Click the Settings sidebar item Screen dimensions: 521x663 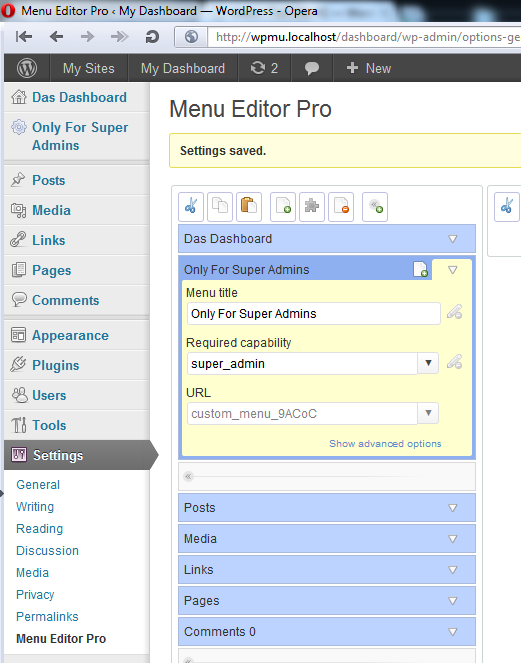tap(77, 455)
